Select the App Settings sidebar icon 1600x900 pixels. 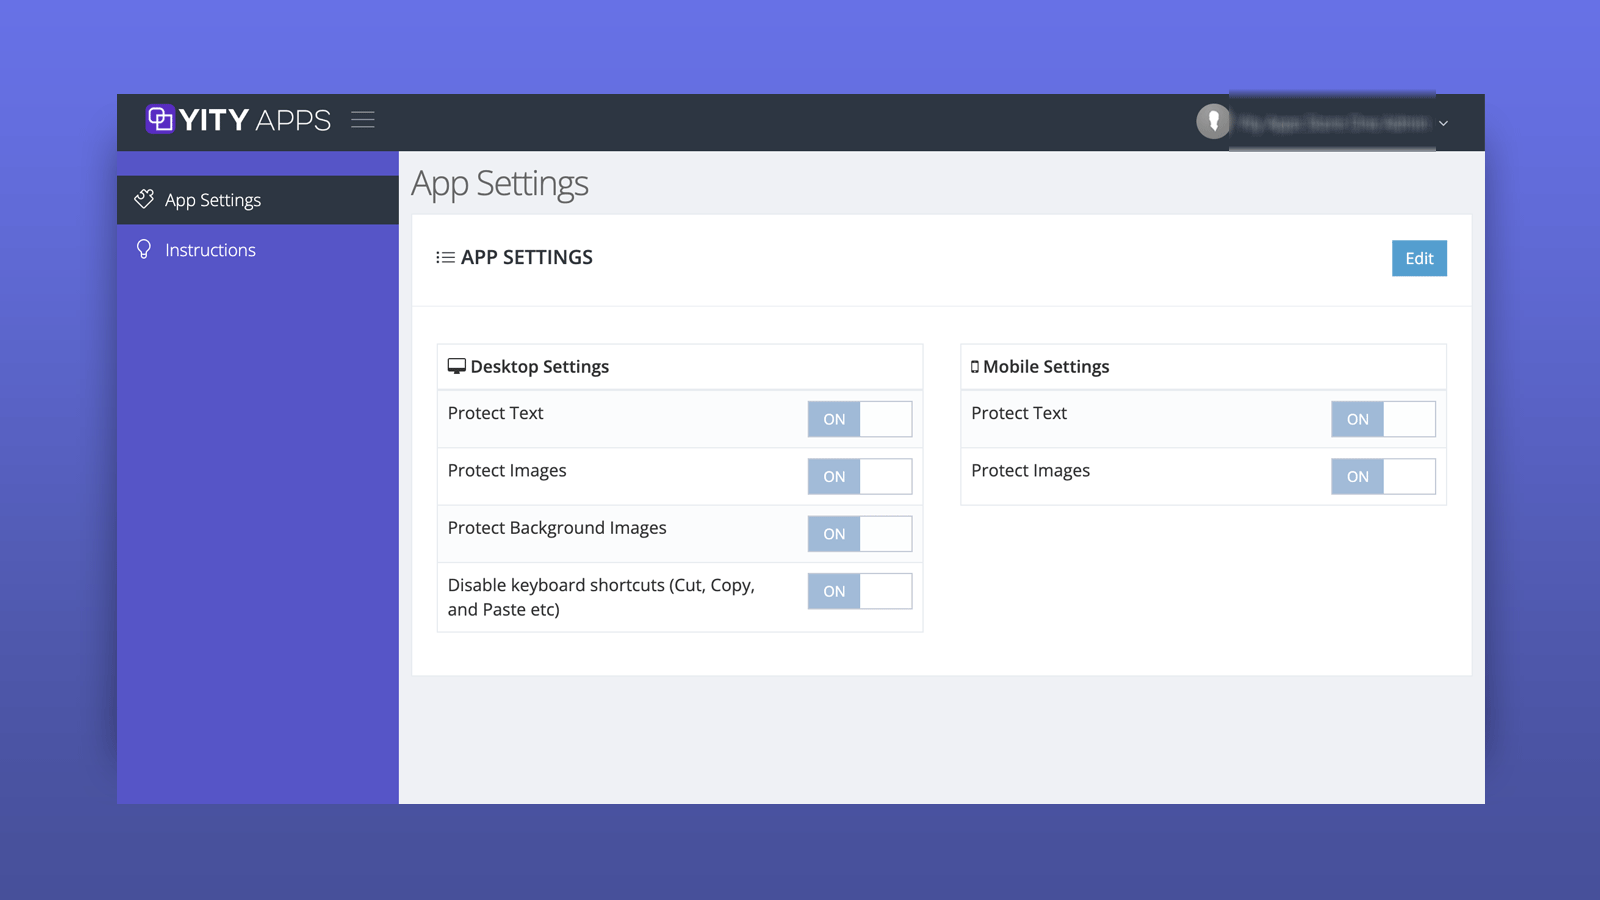click(x=144, y=199)
